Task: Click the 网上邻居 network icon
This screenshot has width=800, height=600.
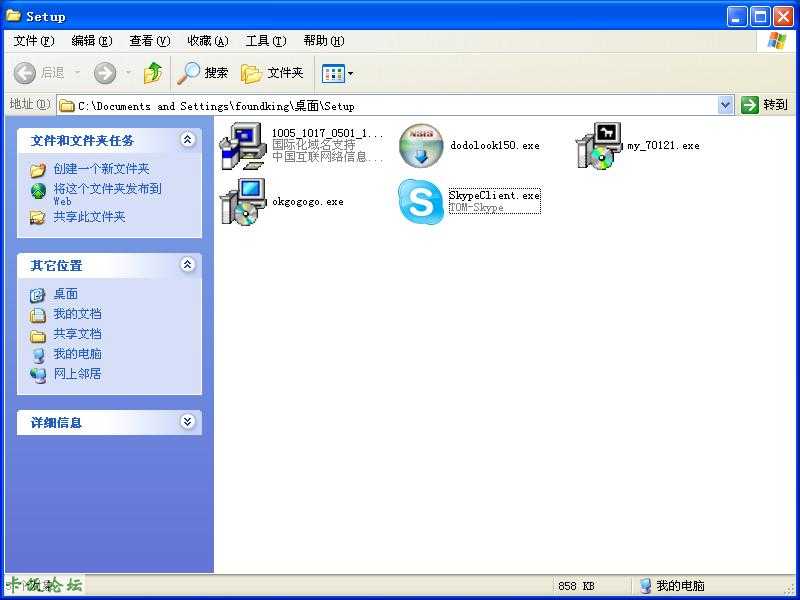Action: [x=38, y=375]
